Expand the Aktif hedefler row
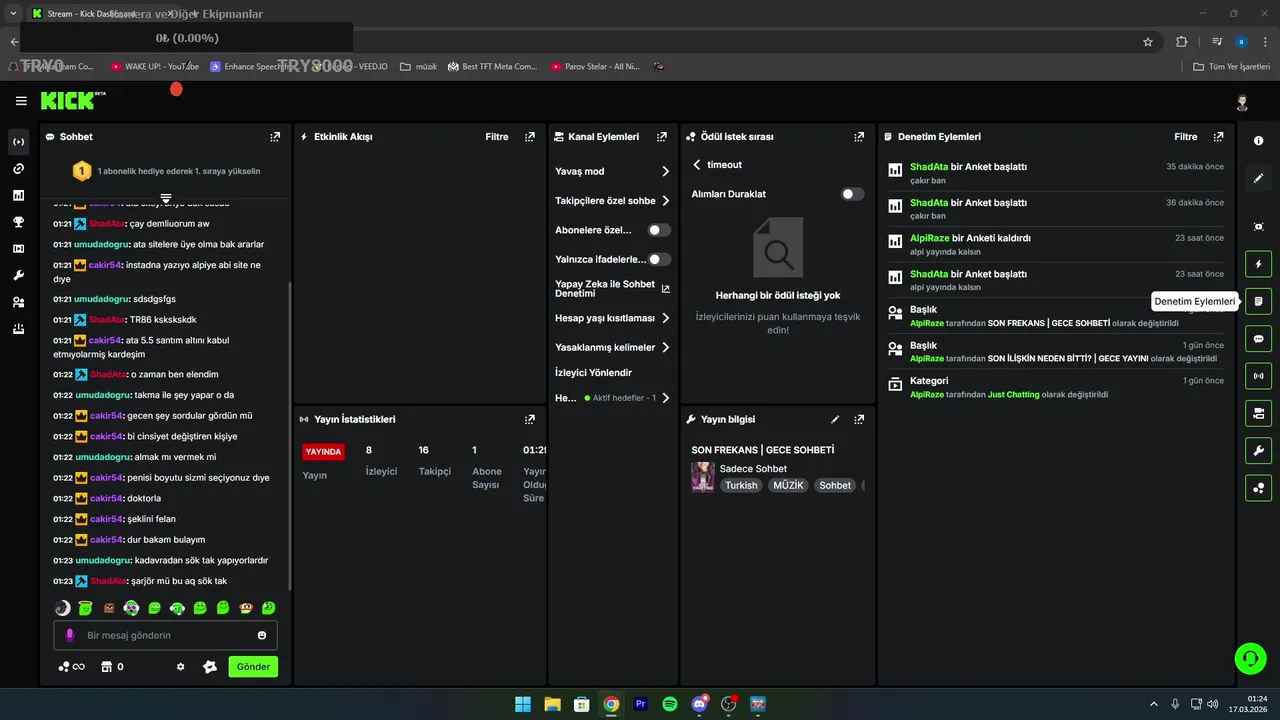Viewport: 1280px width, 720px height. 612,398
